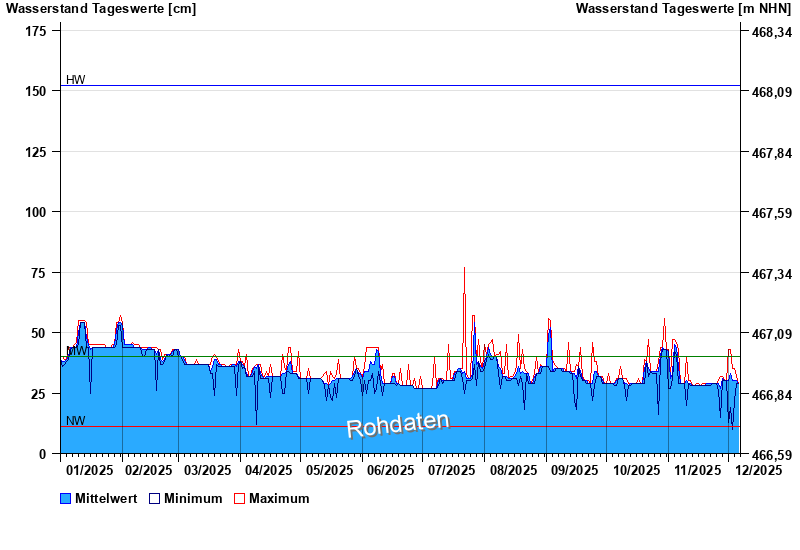Click the white Minimum legend box
Screen dimensions: 800x550
point(154,498)
